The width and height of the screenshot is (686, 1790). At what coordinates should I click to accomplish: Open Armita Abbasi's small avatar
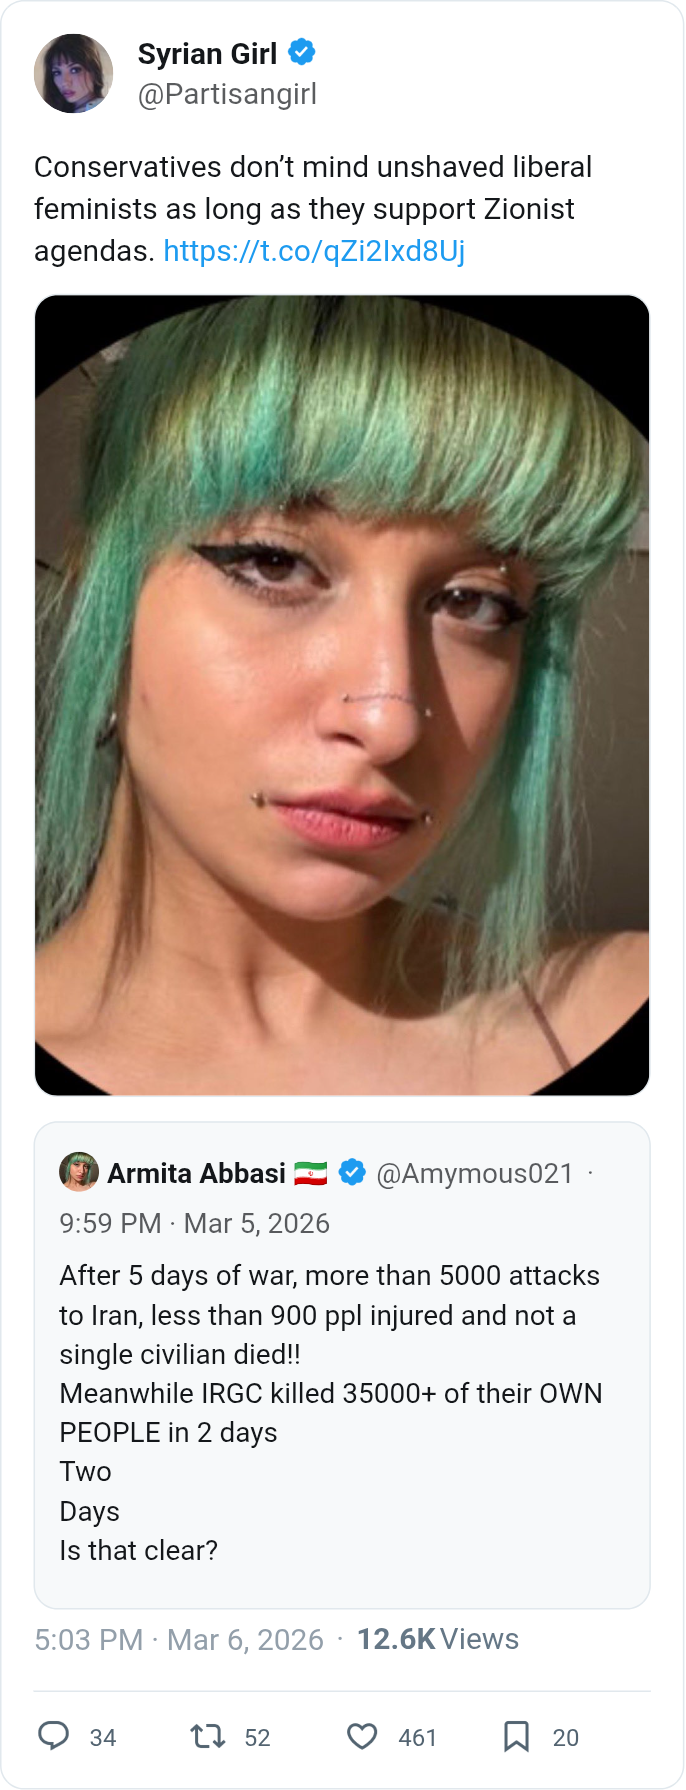[x=79, y=1172]
